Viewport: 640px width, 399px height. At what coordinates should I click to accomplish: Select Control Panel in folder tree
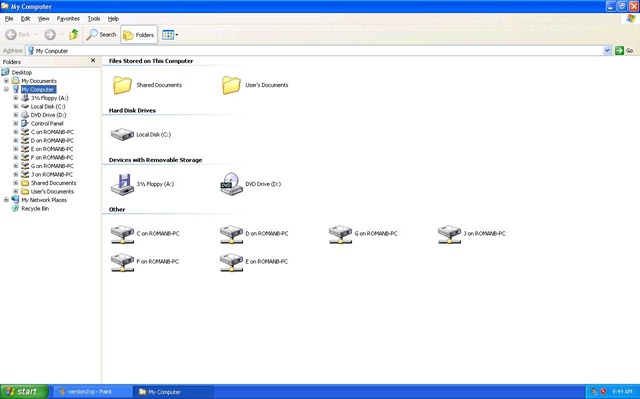pos(47,123)
